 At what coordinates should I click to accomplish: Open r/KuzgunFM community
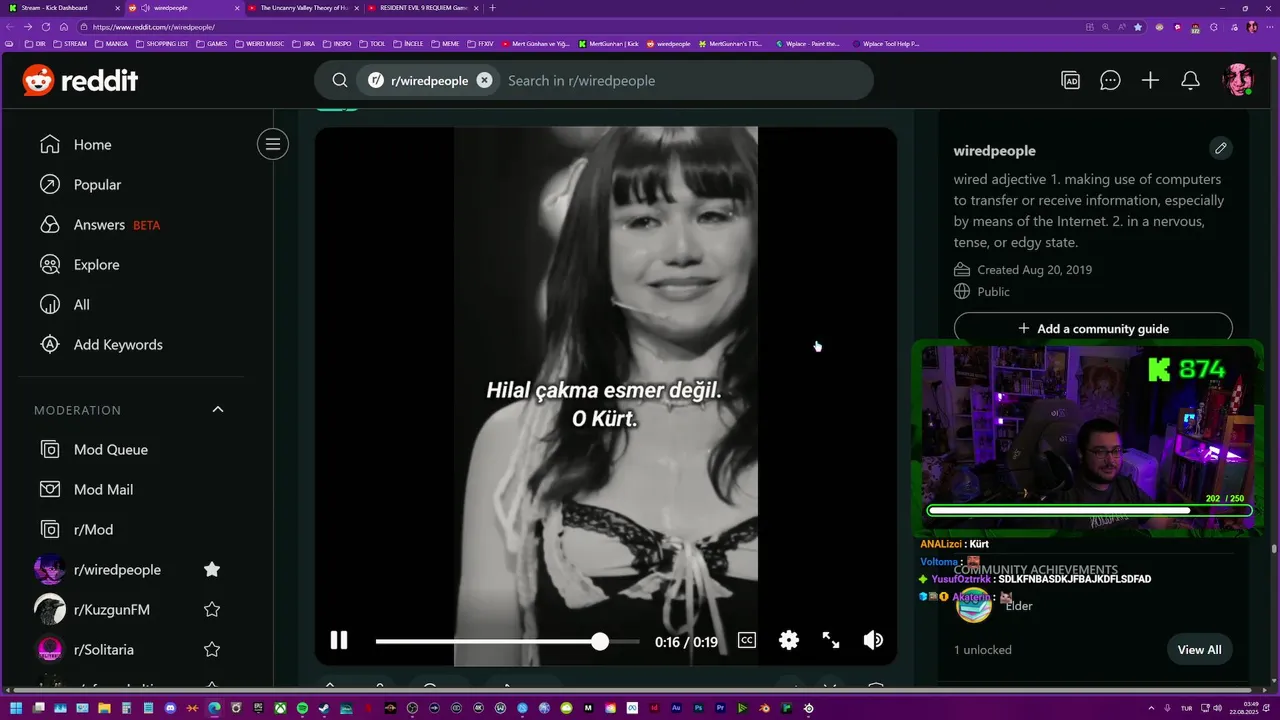[112, 610]
